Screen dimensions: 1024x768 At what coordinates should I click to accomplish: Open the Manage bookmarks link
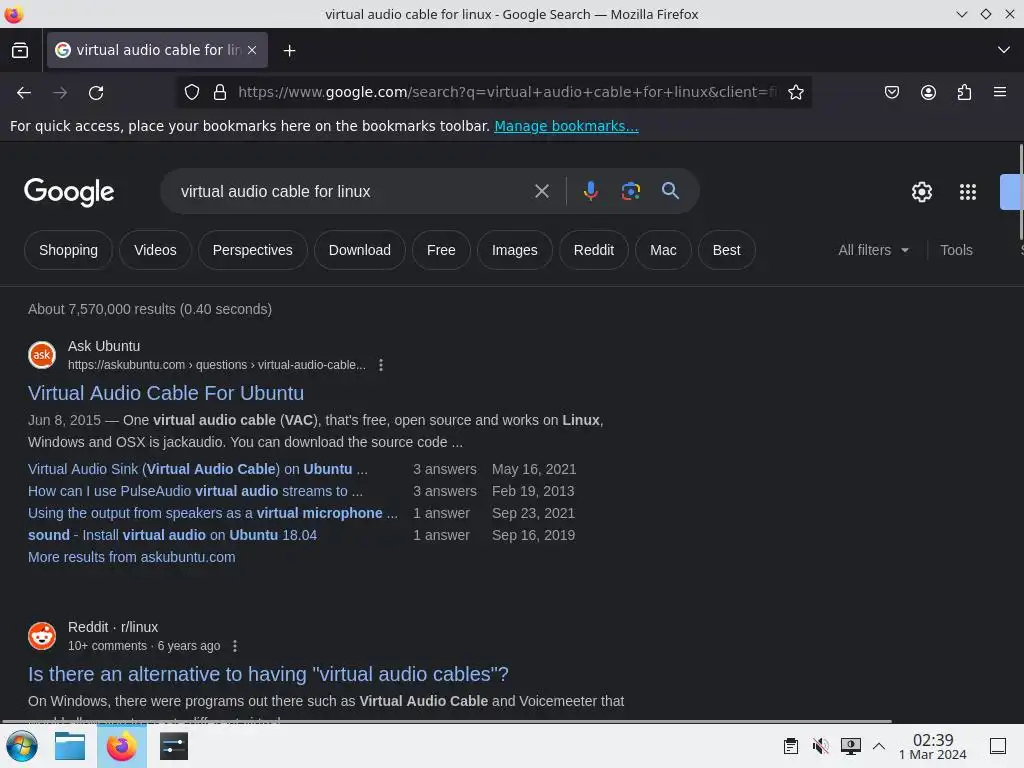(x=566, y=126)
